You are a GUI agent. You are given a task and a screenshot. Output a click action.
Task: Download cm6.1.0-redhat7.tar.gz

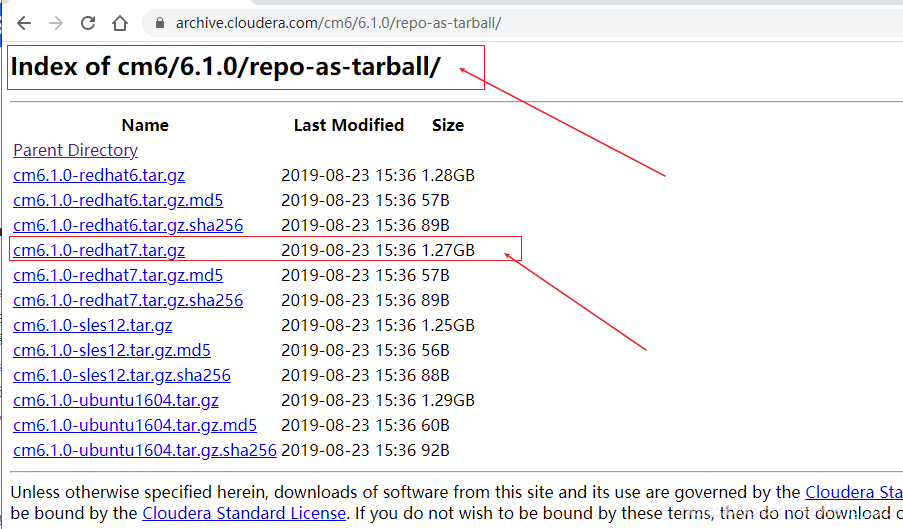click(x=99, y=250)
